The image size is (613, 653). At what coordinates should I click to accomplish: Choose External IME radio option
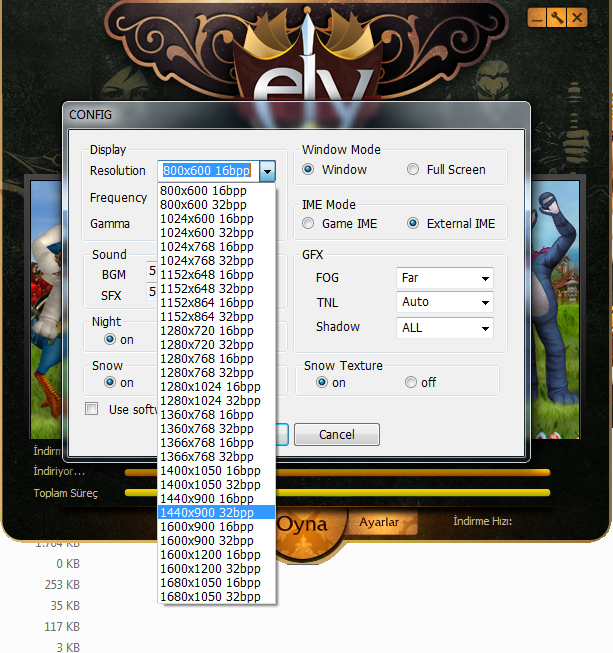tap(413, 224)
